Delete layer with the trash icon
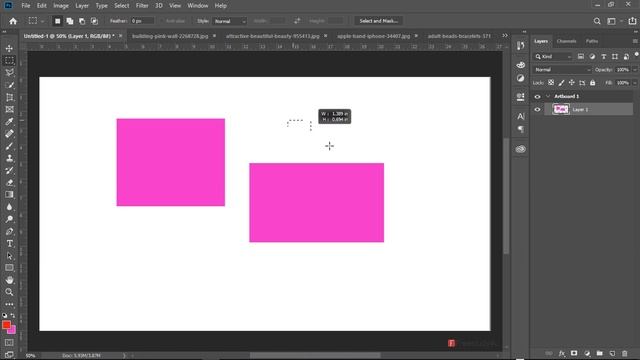Screen dimensions: 640x360 pos(625,353)
